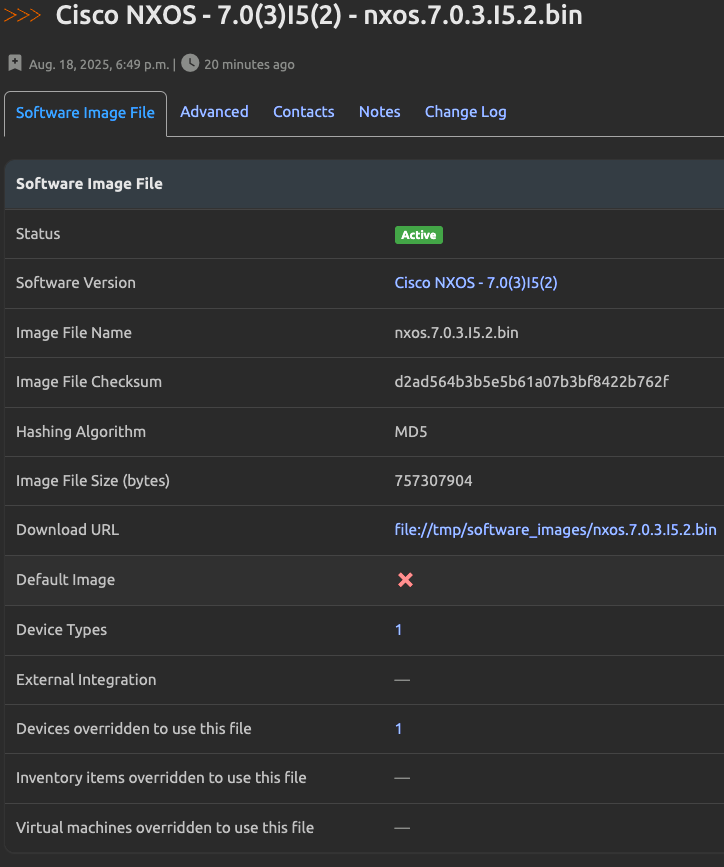Image resolution: width=724 pixels, height=867 pixels.
Task: Click the External Integration empty value dash
Action: point(402,679)
